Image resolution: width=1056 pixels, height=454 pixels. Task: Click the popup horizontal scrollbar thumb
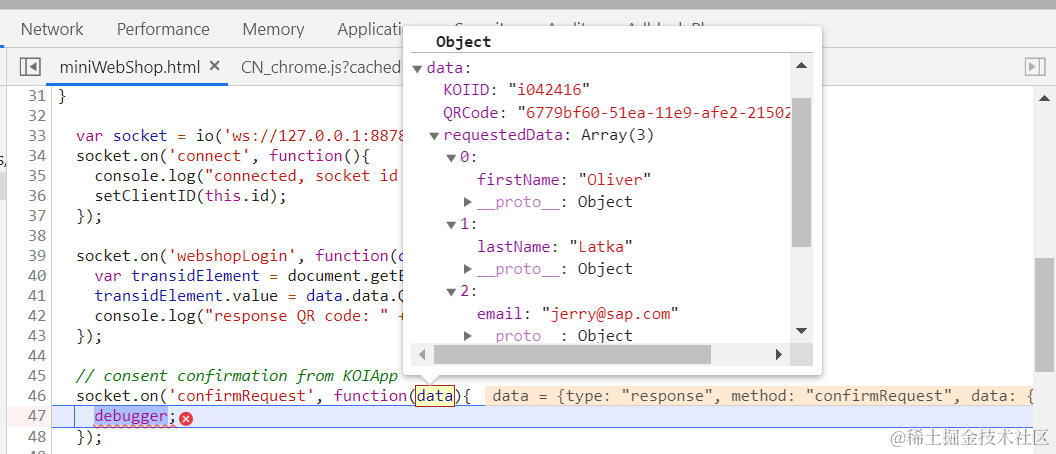point(572,354)
